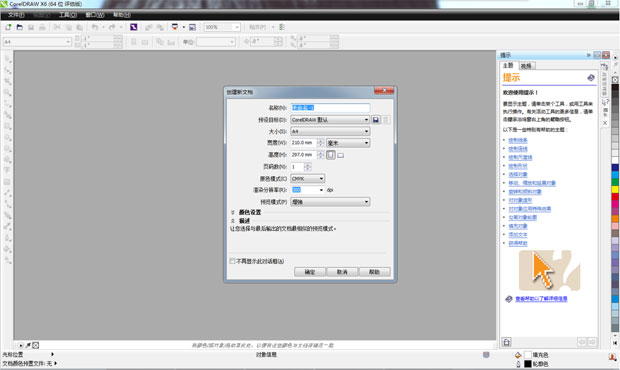Click the help icon beside orange hints title
Image resolution: width=620 pixels, height=370 pixels.
pos(591,77)
